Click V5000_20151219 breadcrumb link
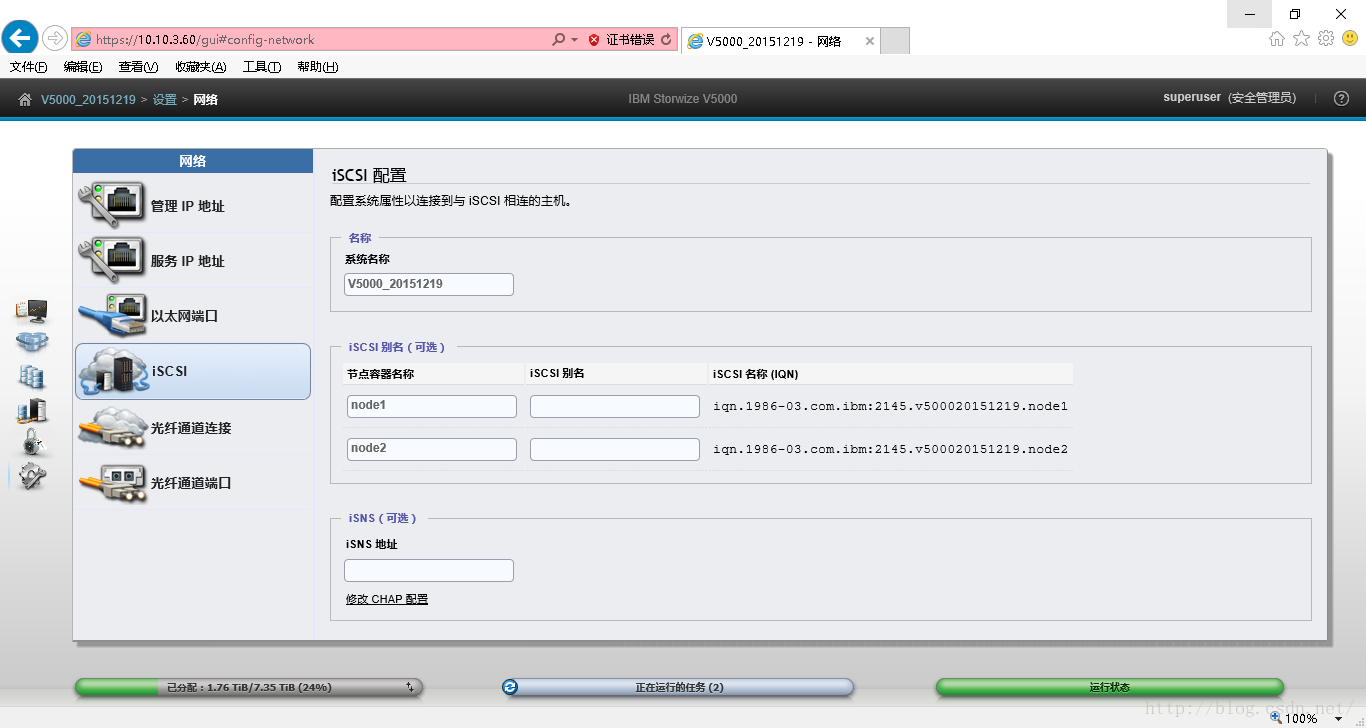 [x=88, y=99]
